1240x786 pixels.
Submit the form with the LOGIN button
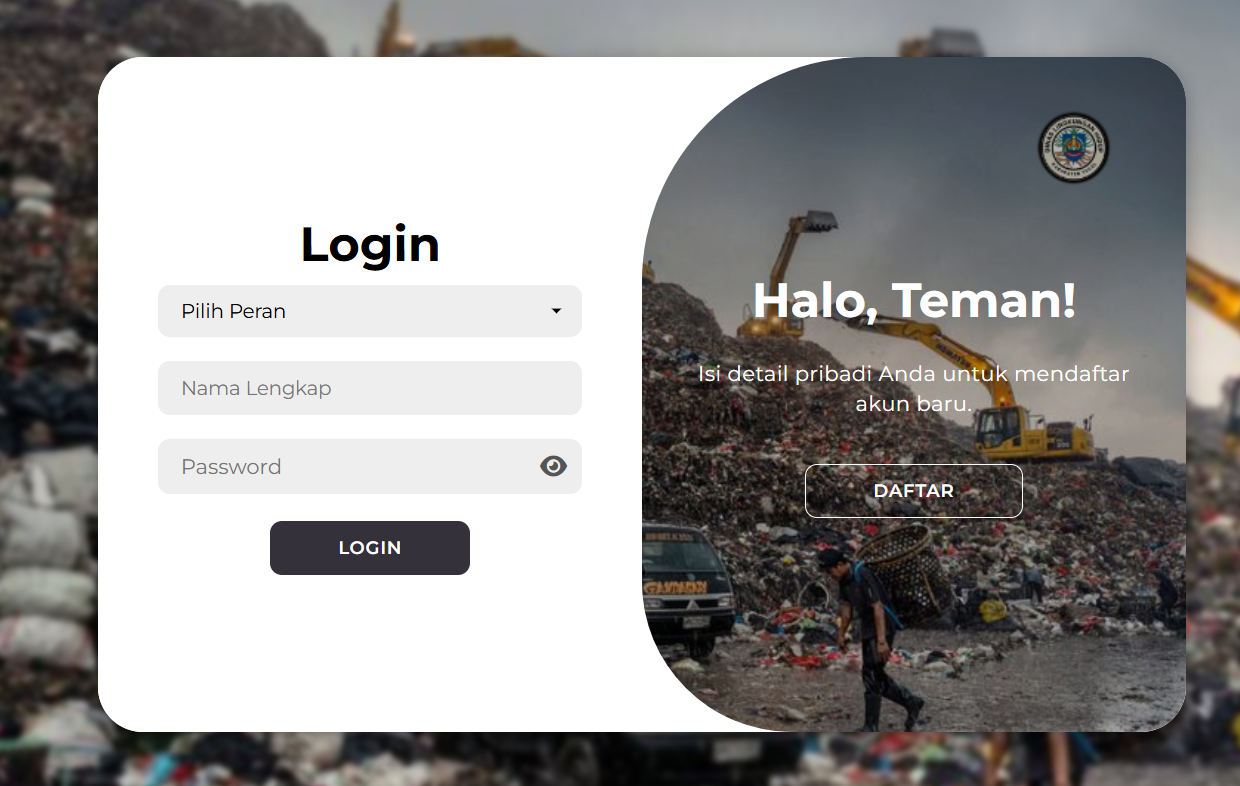370,548
